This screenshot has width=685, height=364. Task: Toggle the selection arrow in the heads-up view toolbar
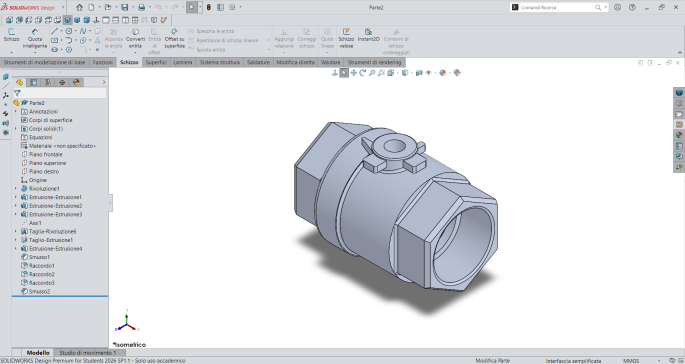pyautogui.click(x=344, y=73)
